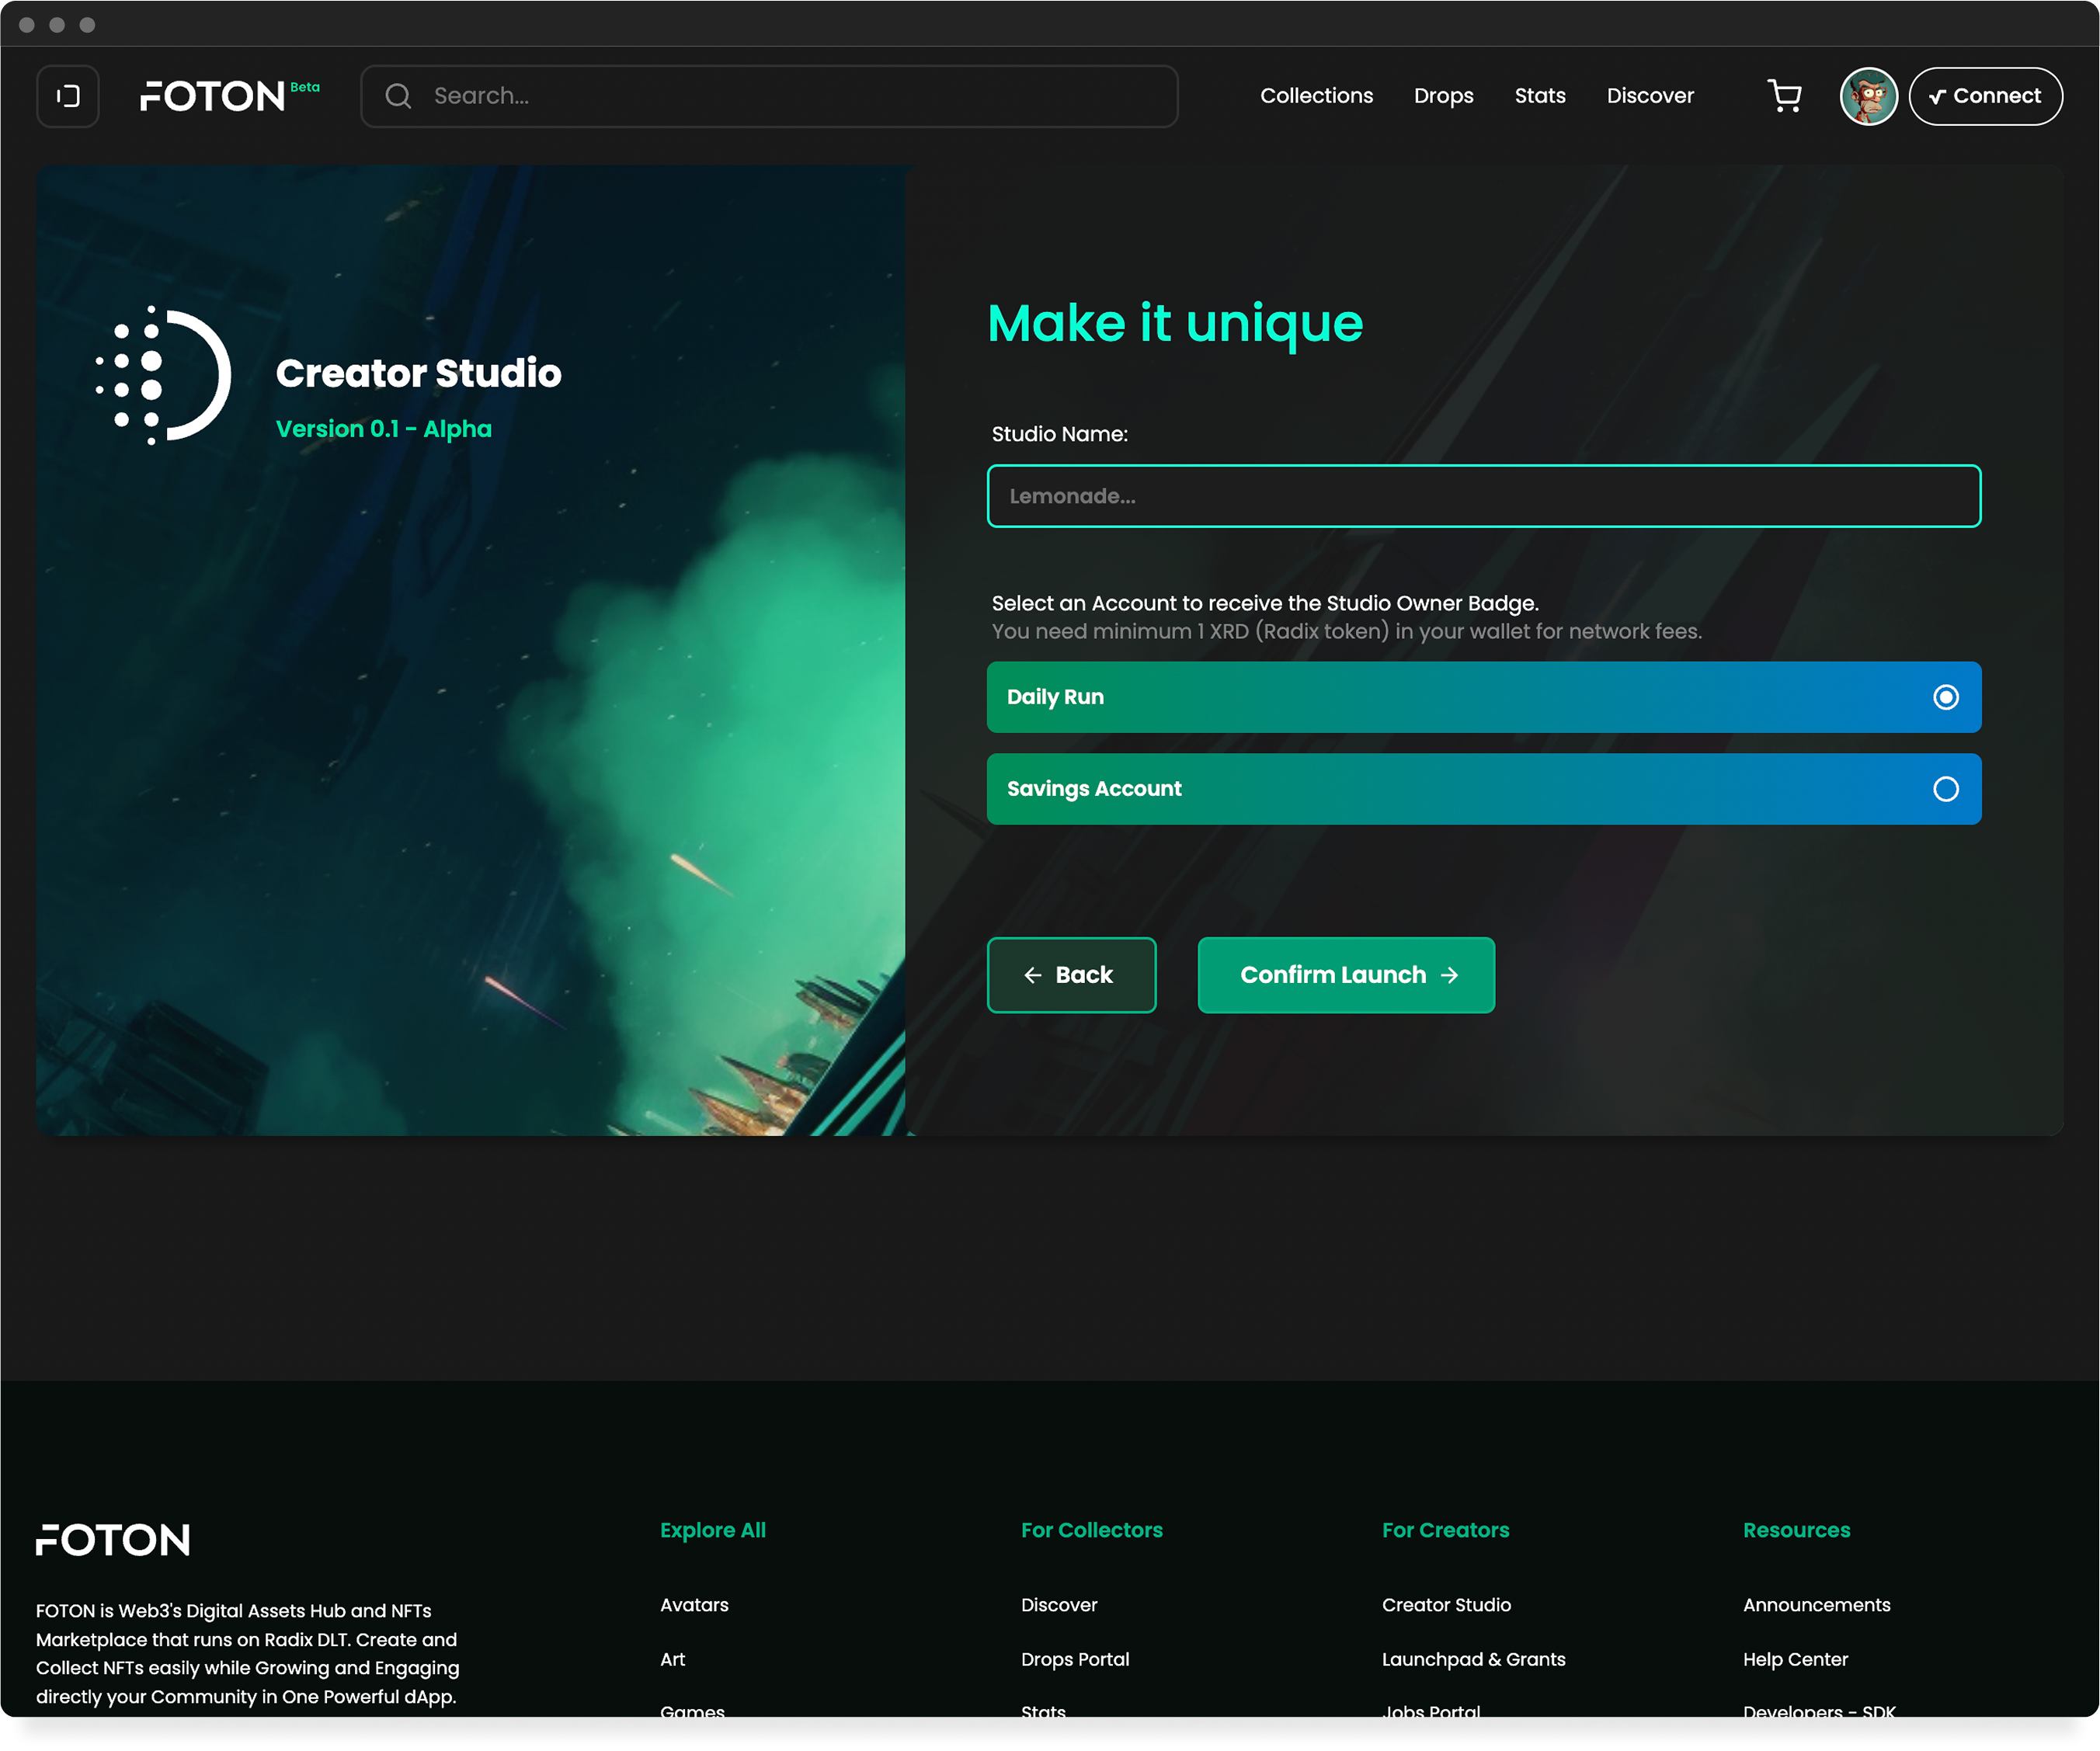Open the user avatar profile
Screen dimensions: 2100x1751
(x=1867, y=96)
